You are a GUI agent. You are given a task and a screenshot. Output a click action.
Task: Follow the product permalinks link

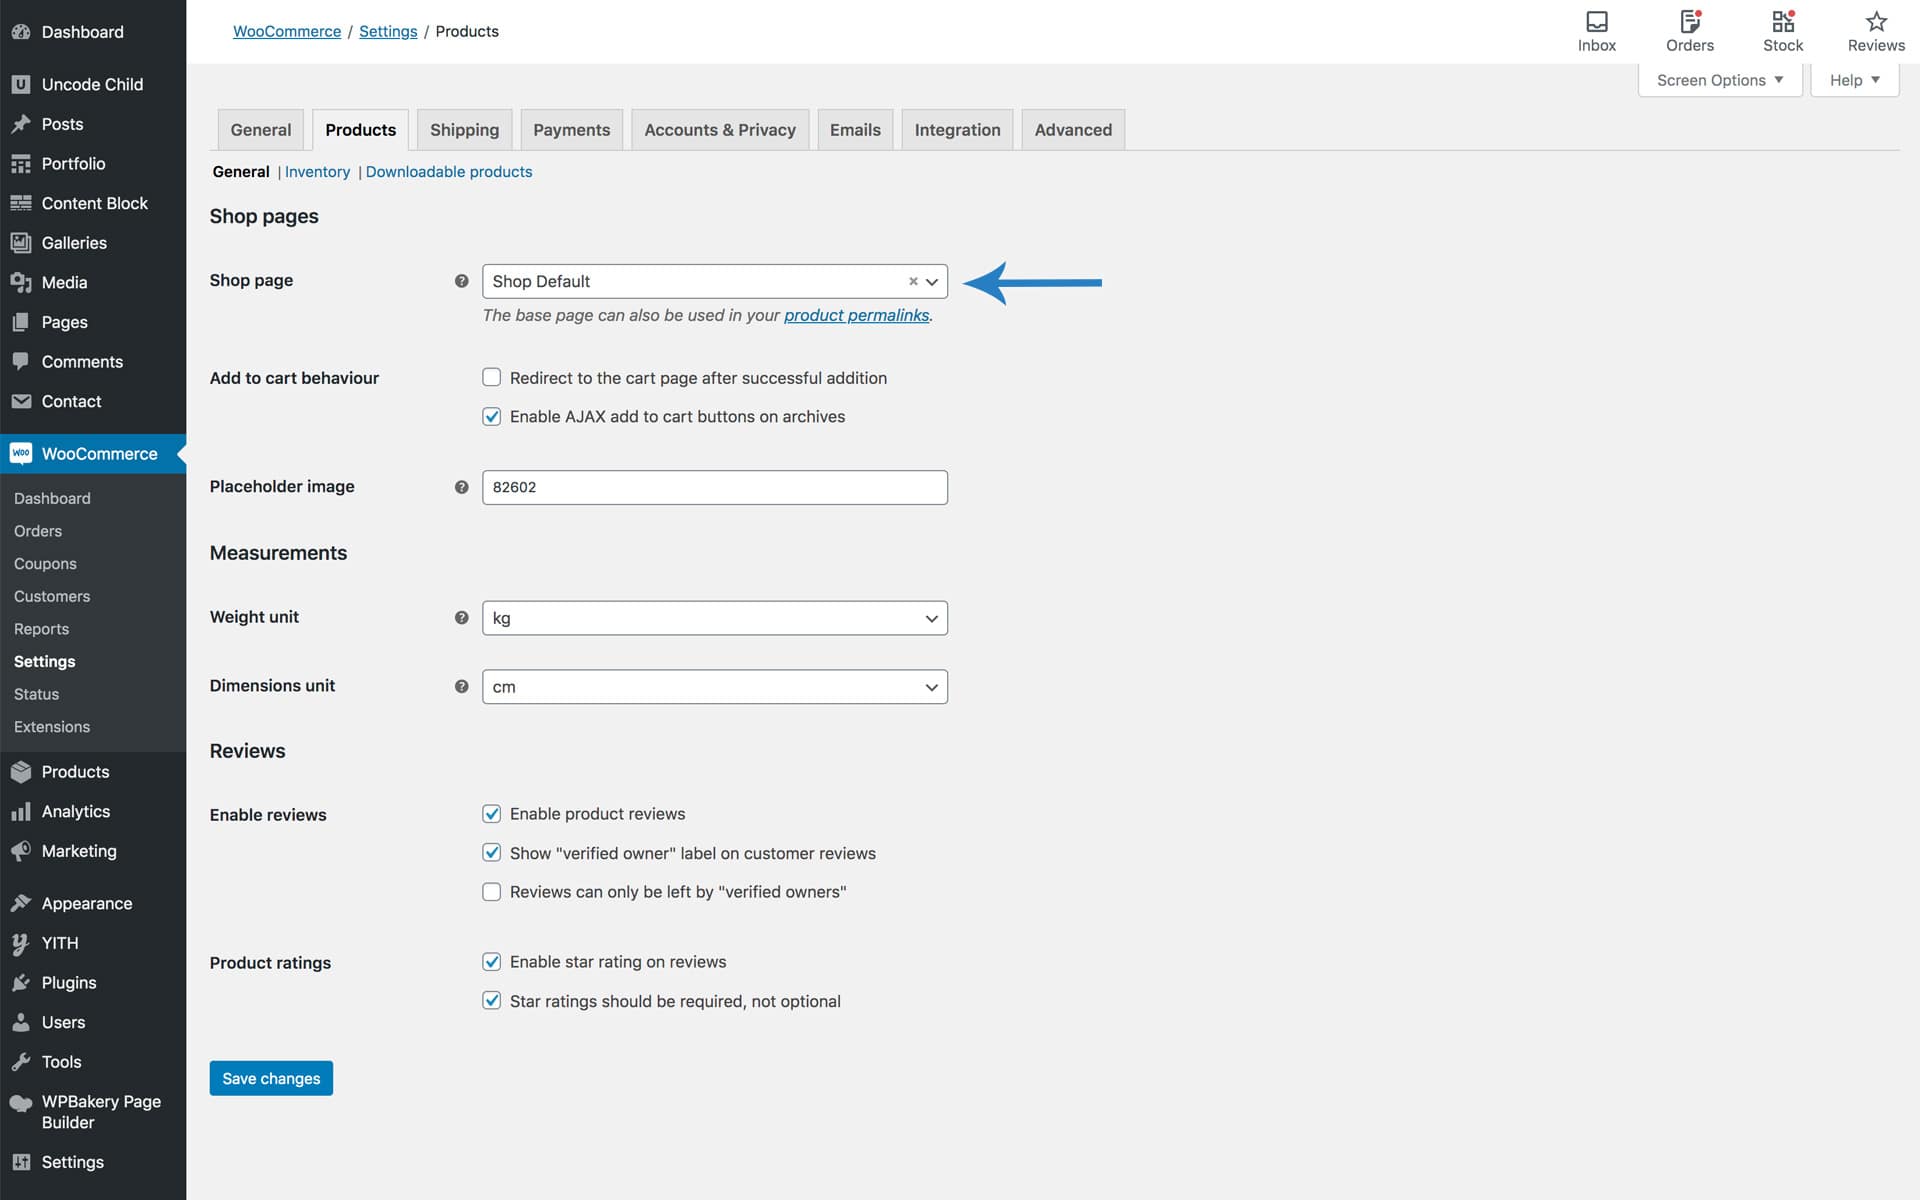856,315
